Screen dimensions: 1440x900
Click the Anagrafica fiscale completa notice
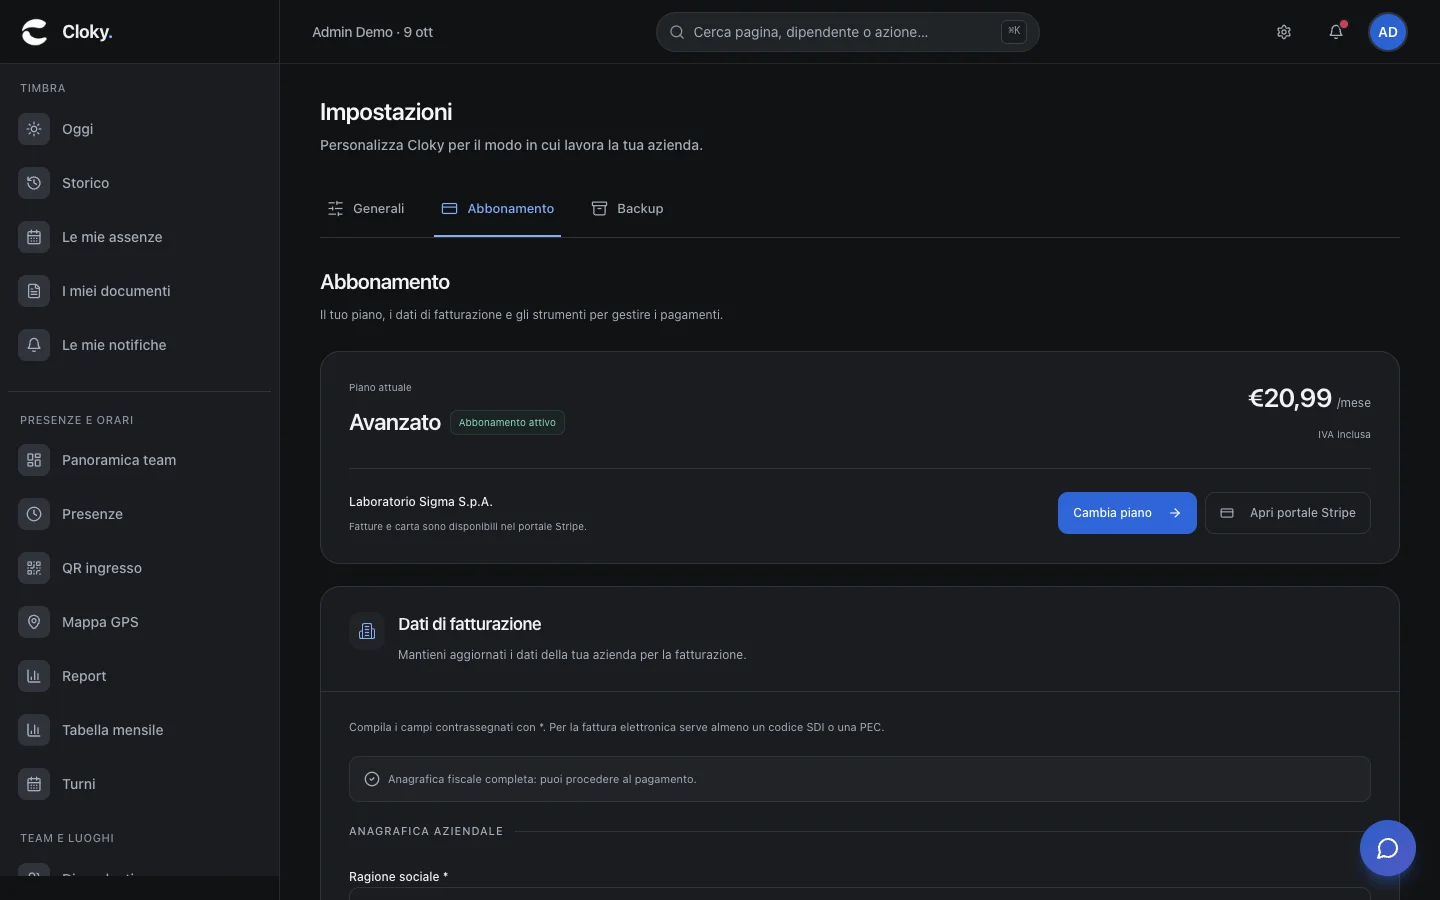pyautogui.click(x=860, y=779)
